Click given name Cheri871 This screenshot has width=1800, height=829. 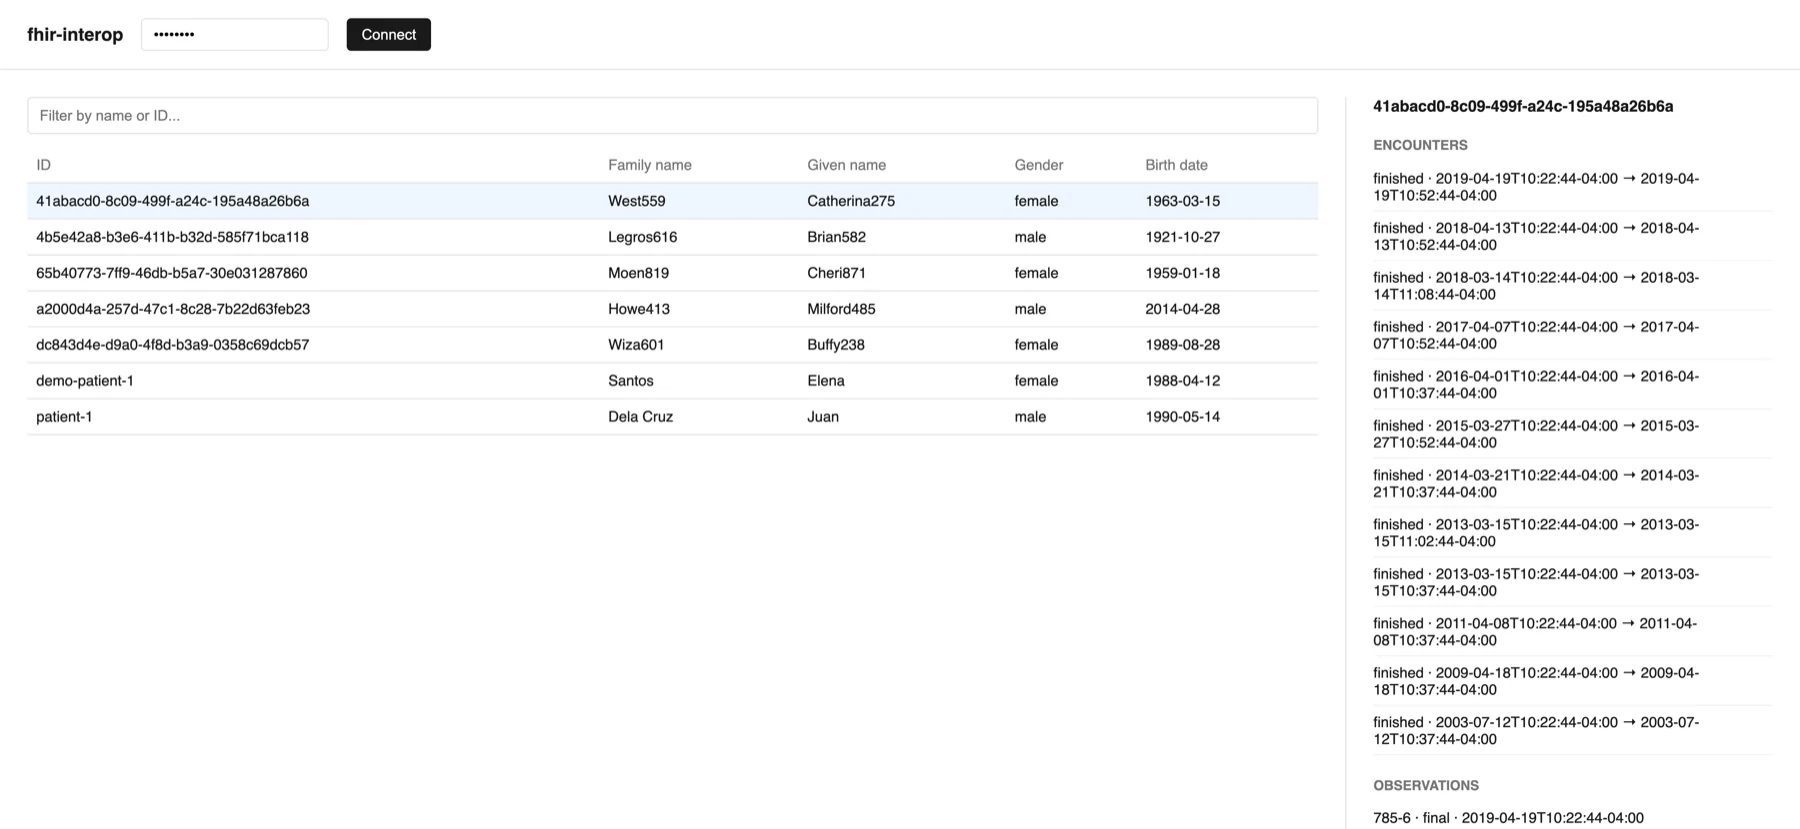click(837, 273)
